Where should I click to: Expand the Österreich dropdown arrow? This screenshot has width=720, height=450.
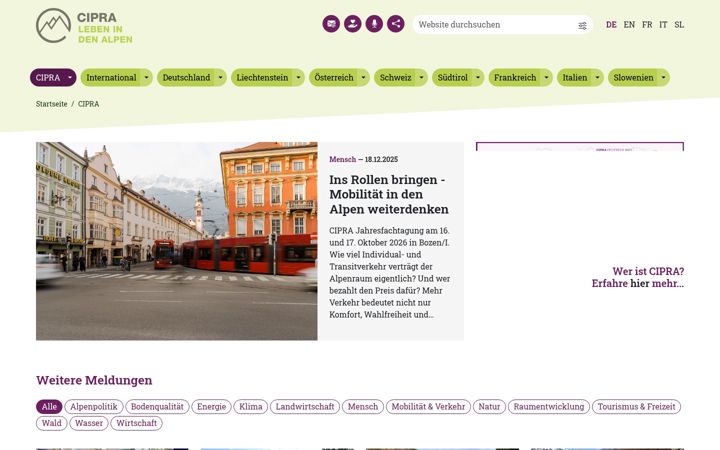pos(364,78)
